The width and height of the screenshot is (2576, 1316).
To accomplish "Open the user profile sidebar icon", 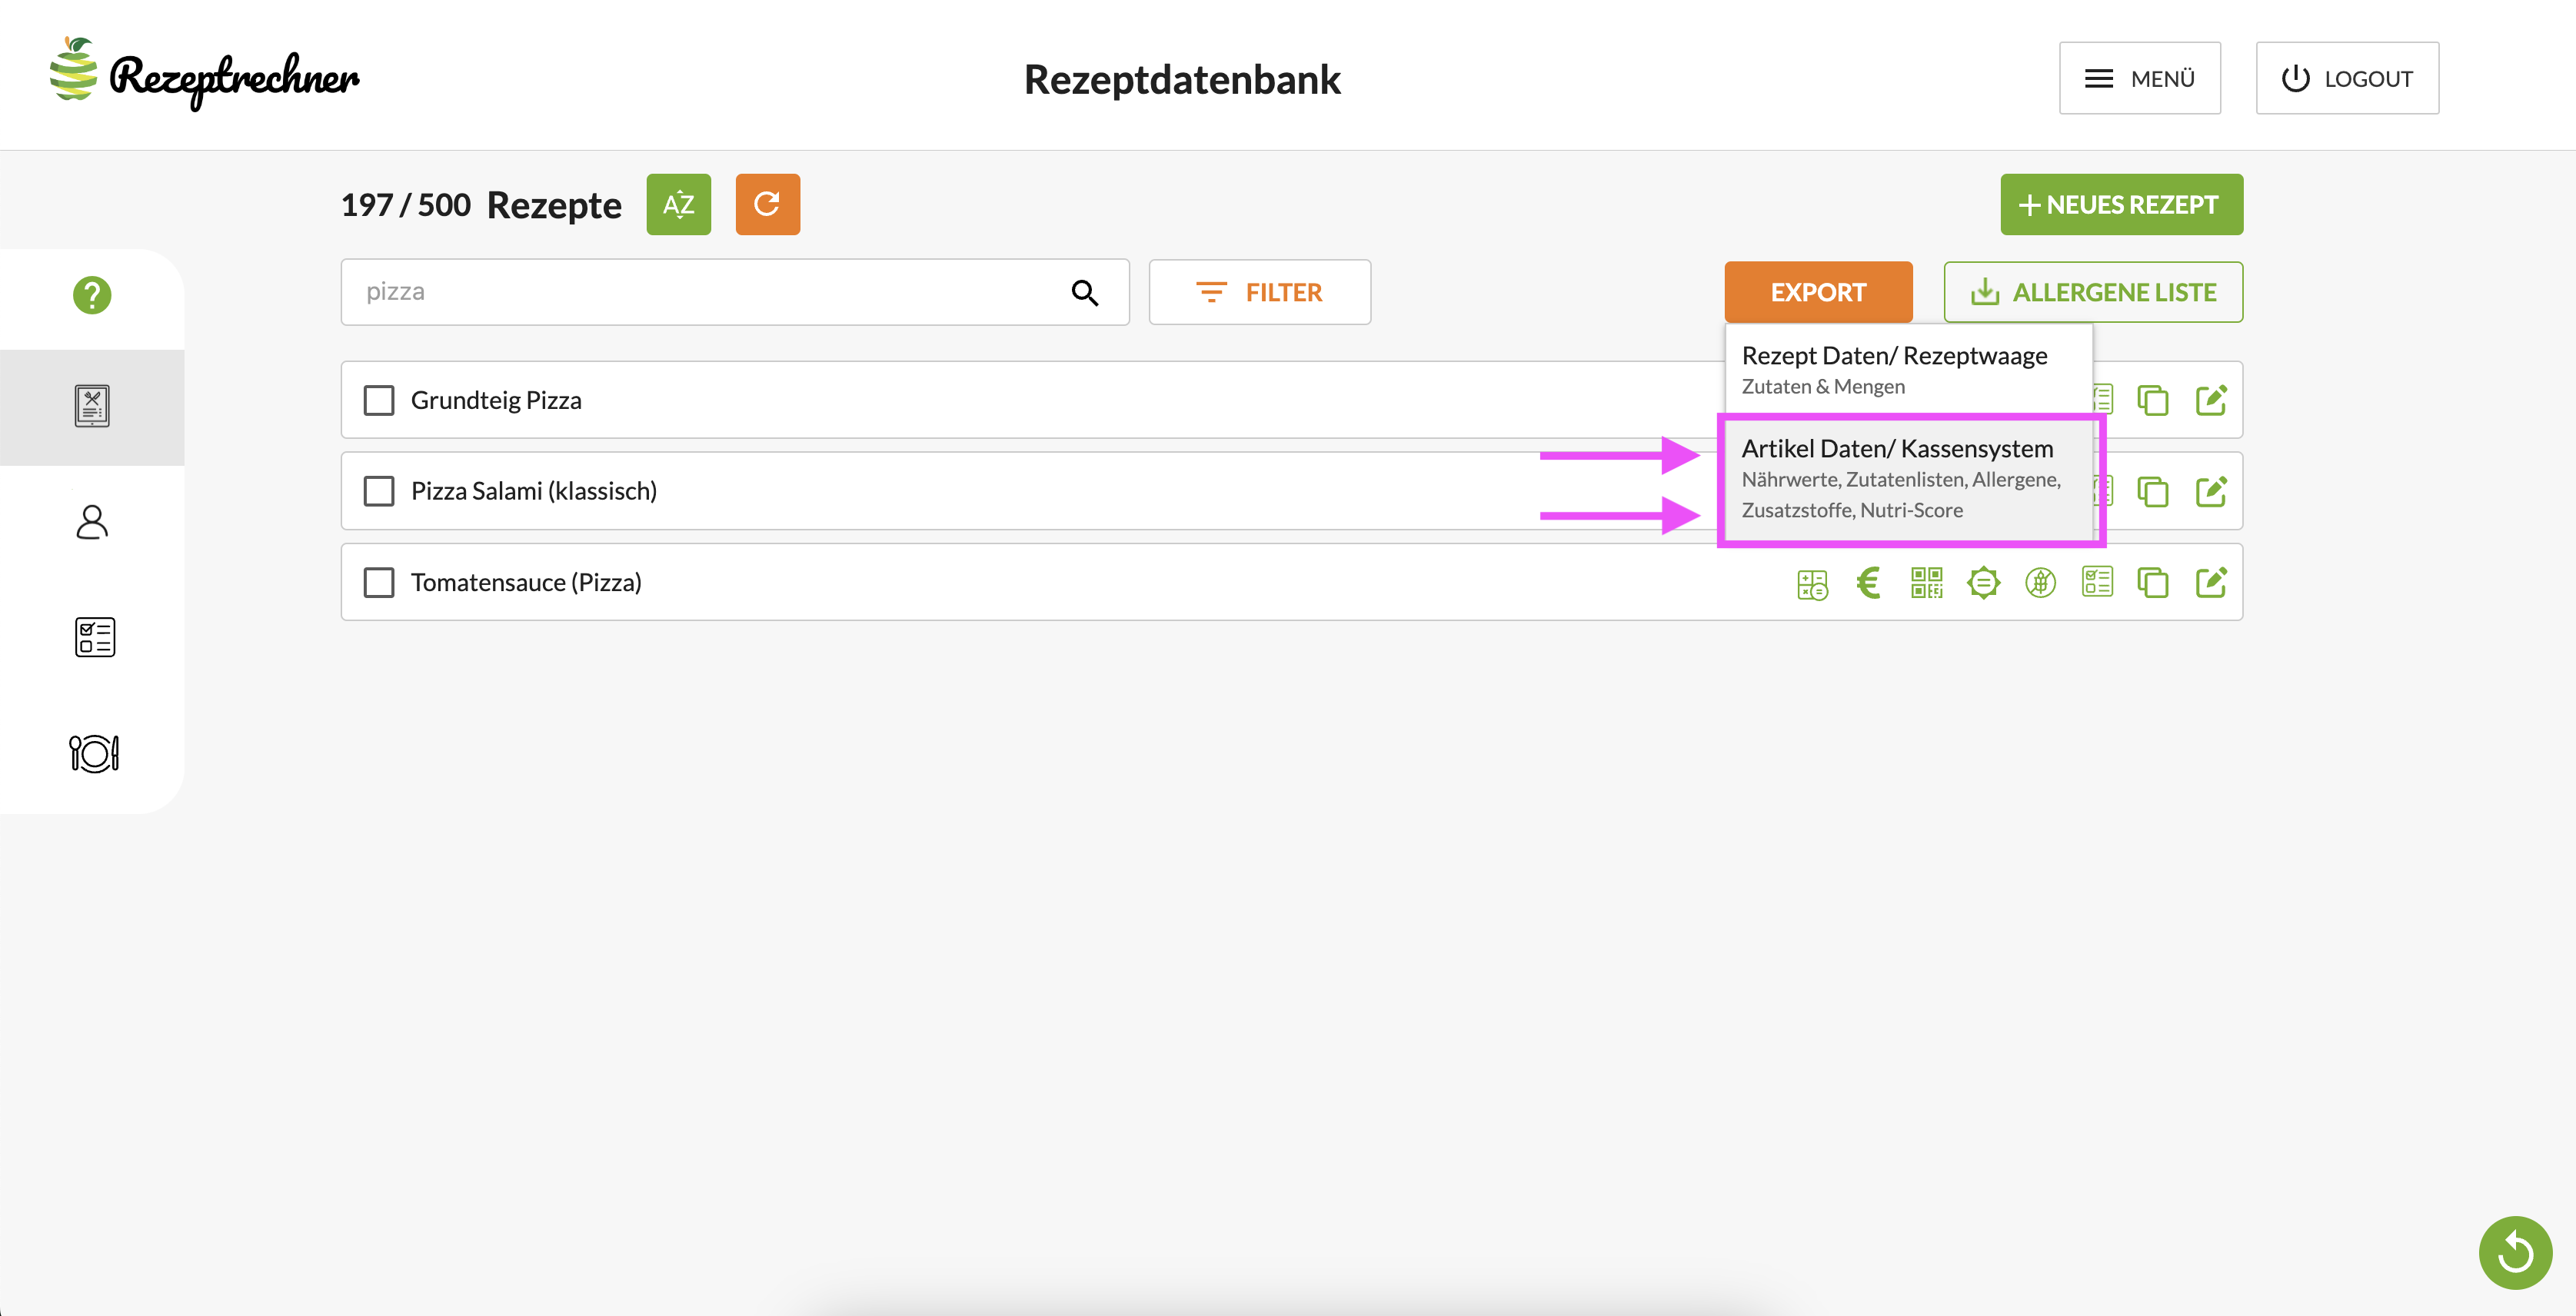I will tap(92, 522).
